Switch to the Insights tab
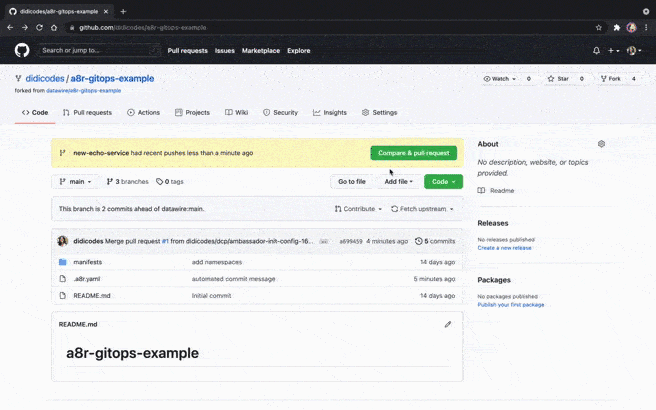The width and height of the screenshot is (656, 410). coord(330,113)
